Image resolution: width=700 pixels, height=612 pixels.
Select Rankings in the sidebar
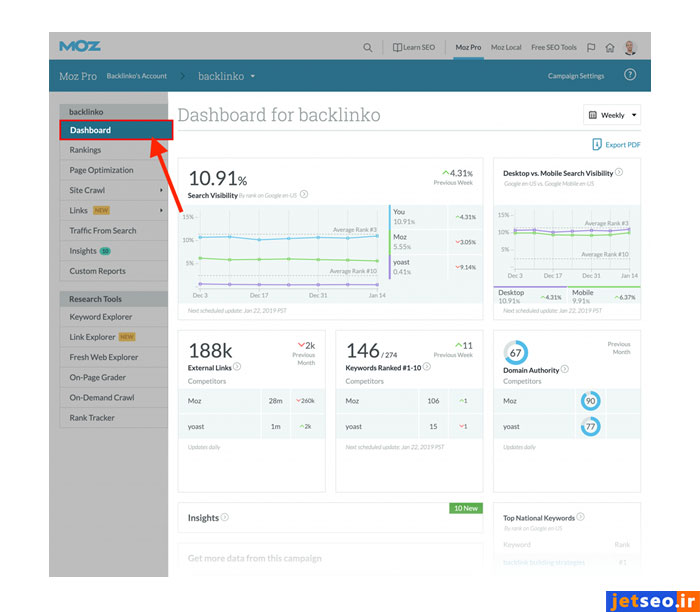coord(85,150)
